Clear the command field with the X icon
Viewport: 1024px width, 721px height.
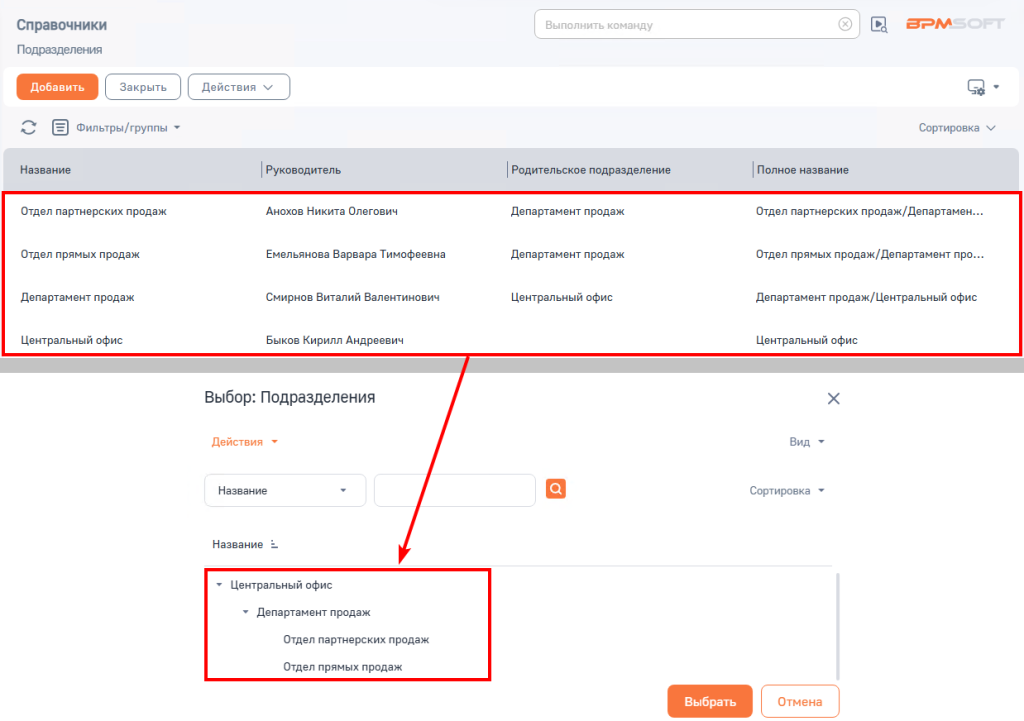(x=845, y=24)
